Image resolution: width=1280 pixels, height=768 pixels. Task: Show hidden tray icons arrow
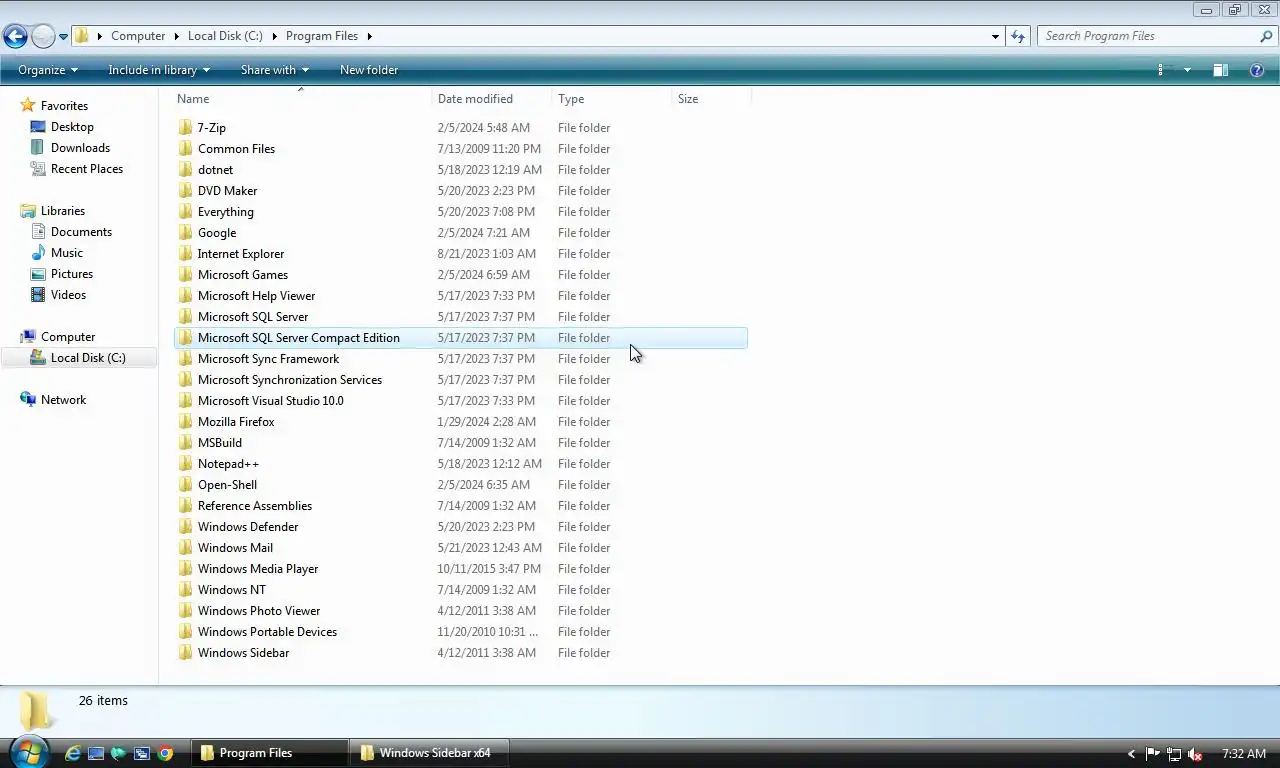pos(1131,754)
